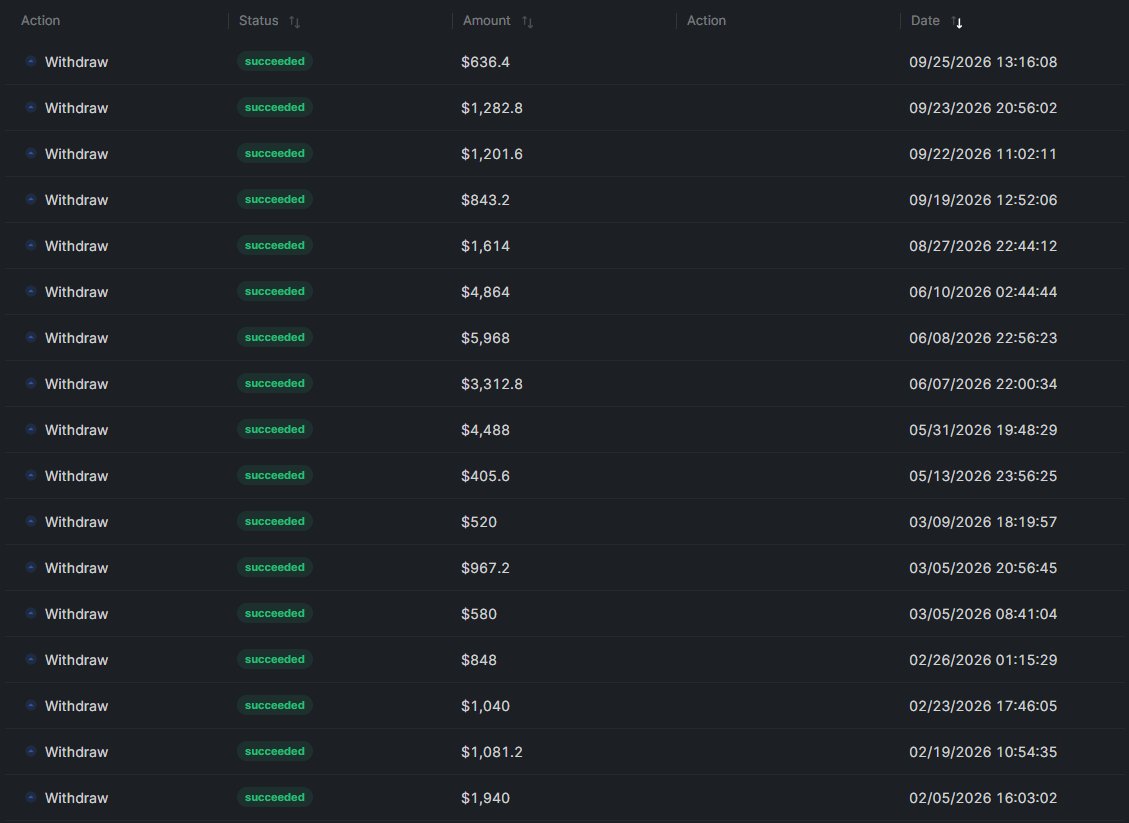
Task: Select the $4,864 amount cell
Action: pos(485,293)
